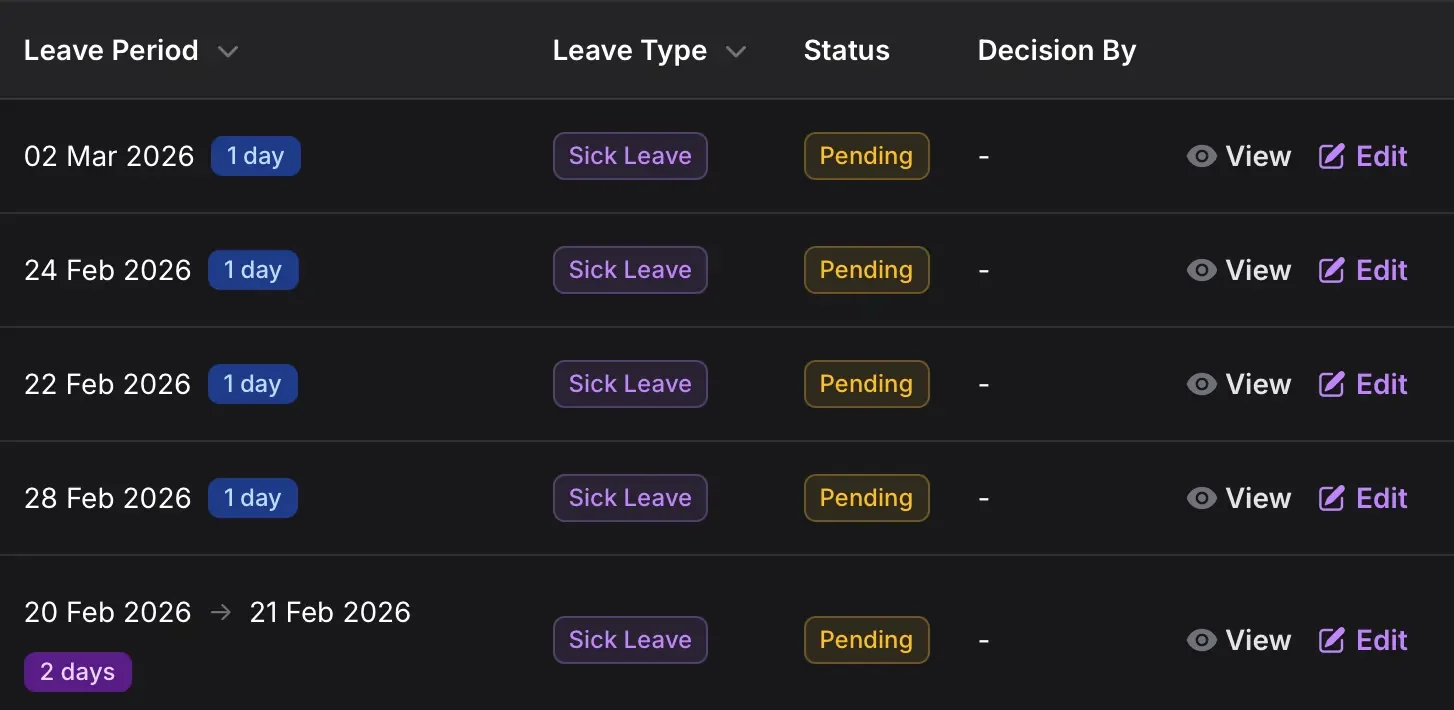Image resolution: width=1454 pixels, height=710 pixels.
Task: Click the 1 day badge on 22 Feb 2026 row
Action: [x=253, y=384]
